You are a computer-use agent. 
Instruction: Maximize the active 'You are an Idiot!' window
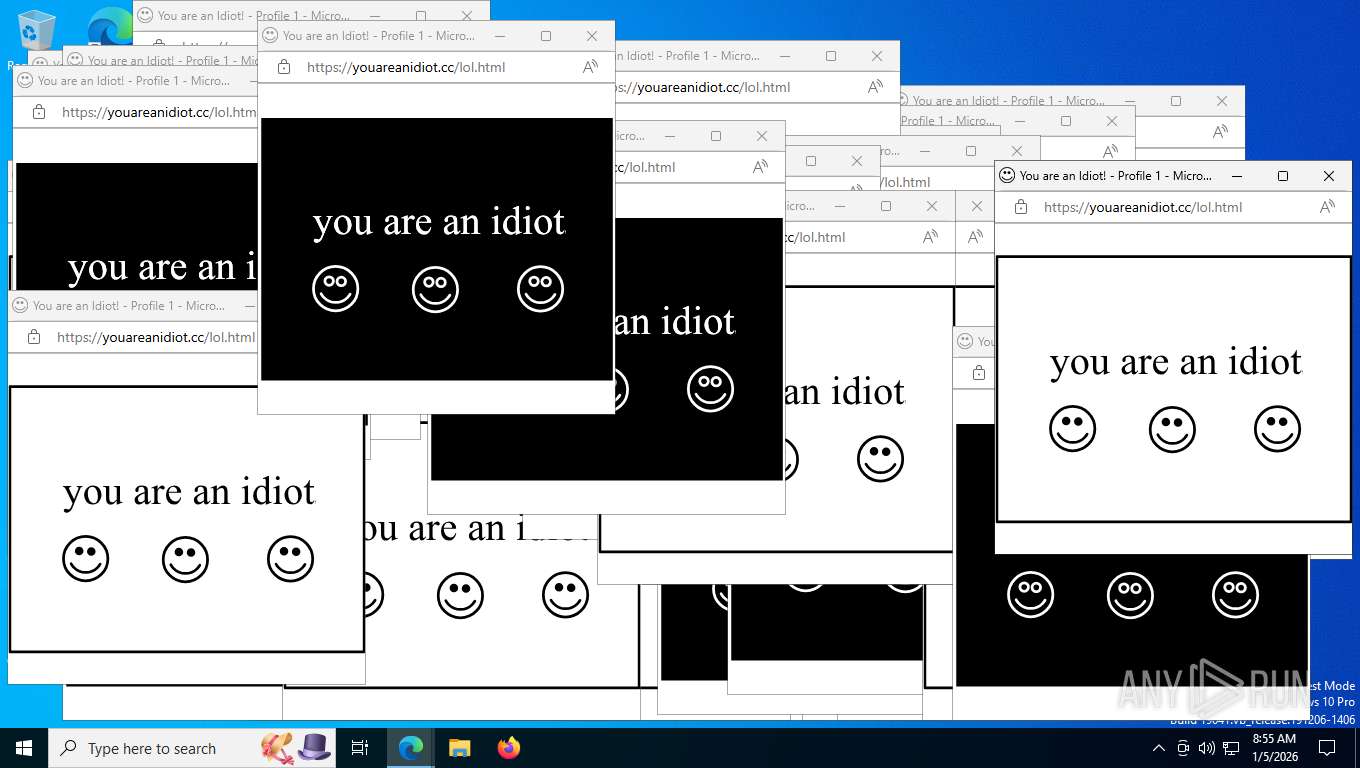click(x=1283, y=175)
